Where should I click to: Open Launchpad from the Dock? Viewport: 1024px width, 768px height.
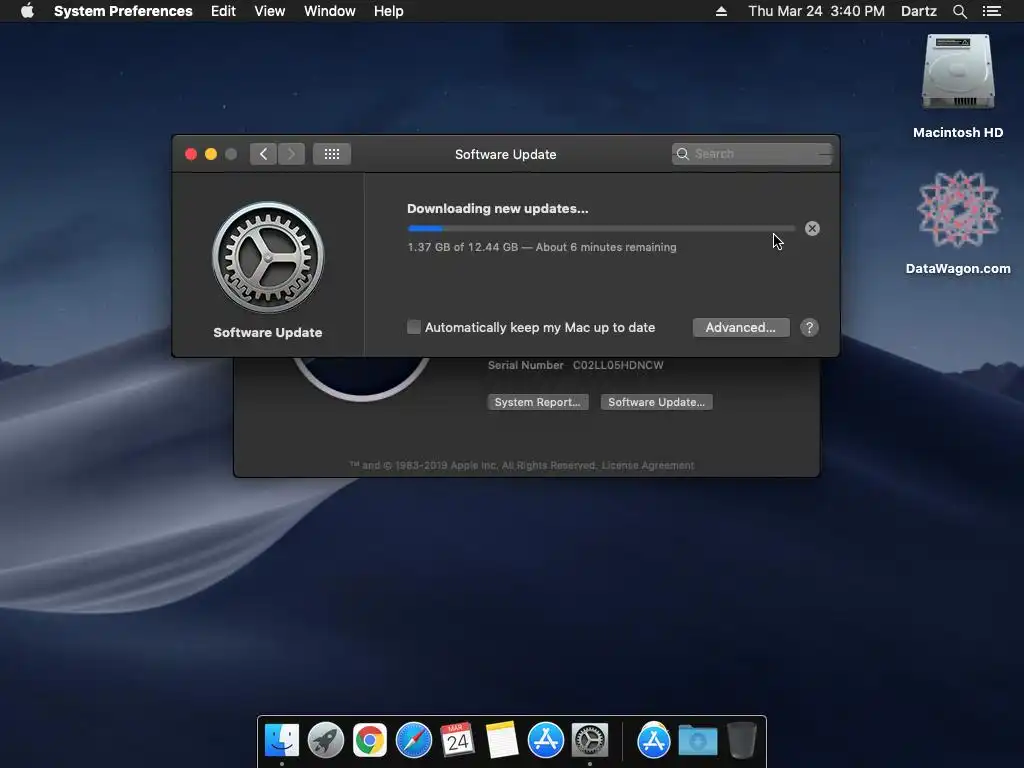[x=326, y=741]
